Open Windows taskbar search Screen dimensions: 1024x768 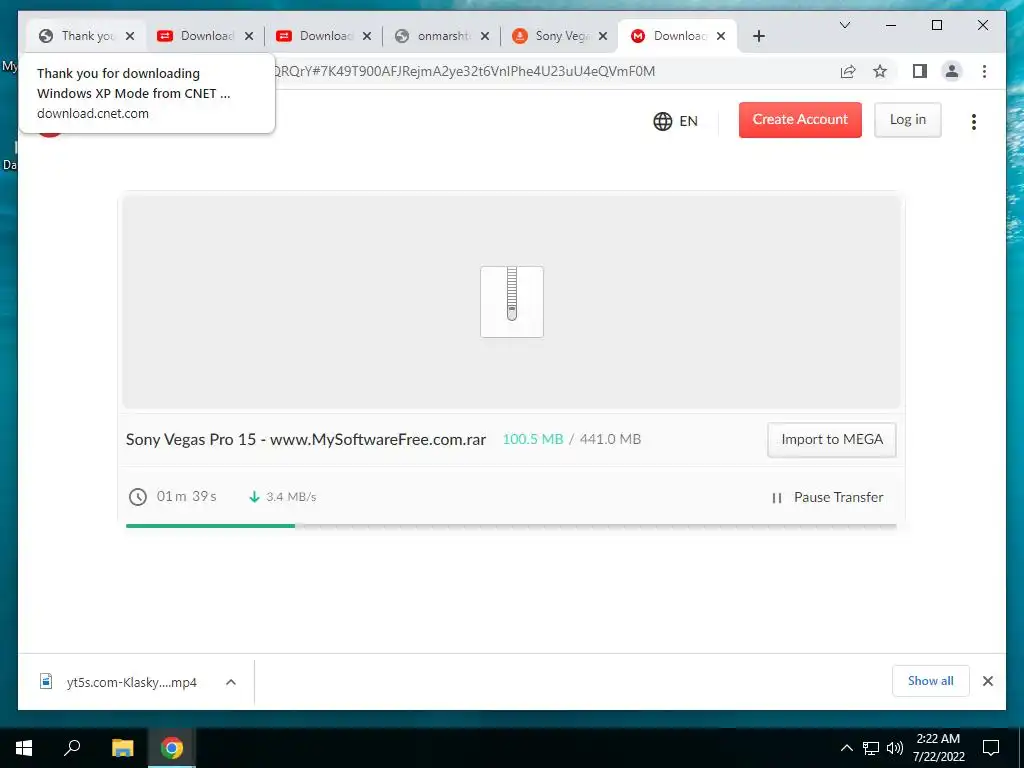[x=72, y=748]
